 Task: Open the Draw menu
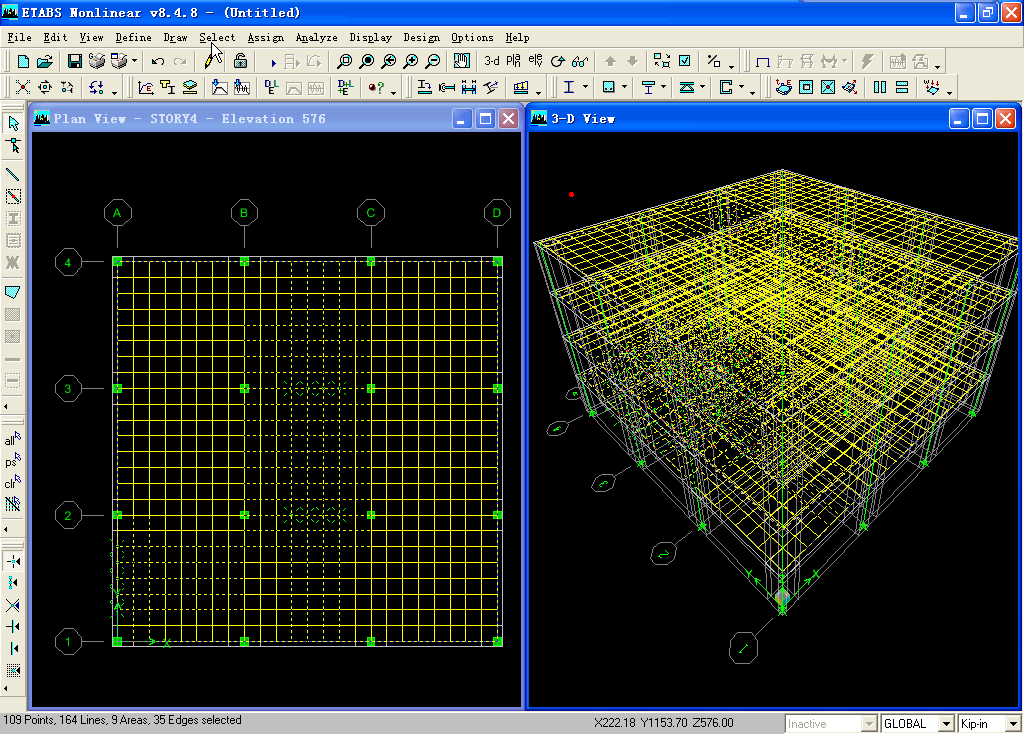[x=175, y=37]
